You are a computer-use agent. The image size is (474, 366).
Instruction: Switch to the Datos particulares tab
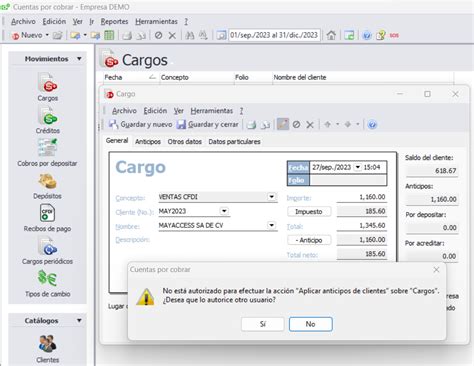tap(234, 142)
